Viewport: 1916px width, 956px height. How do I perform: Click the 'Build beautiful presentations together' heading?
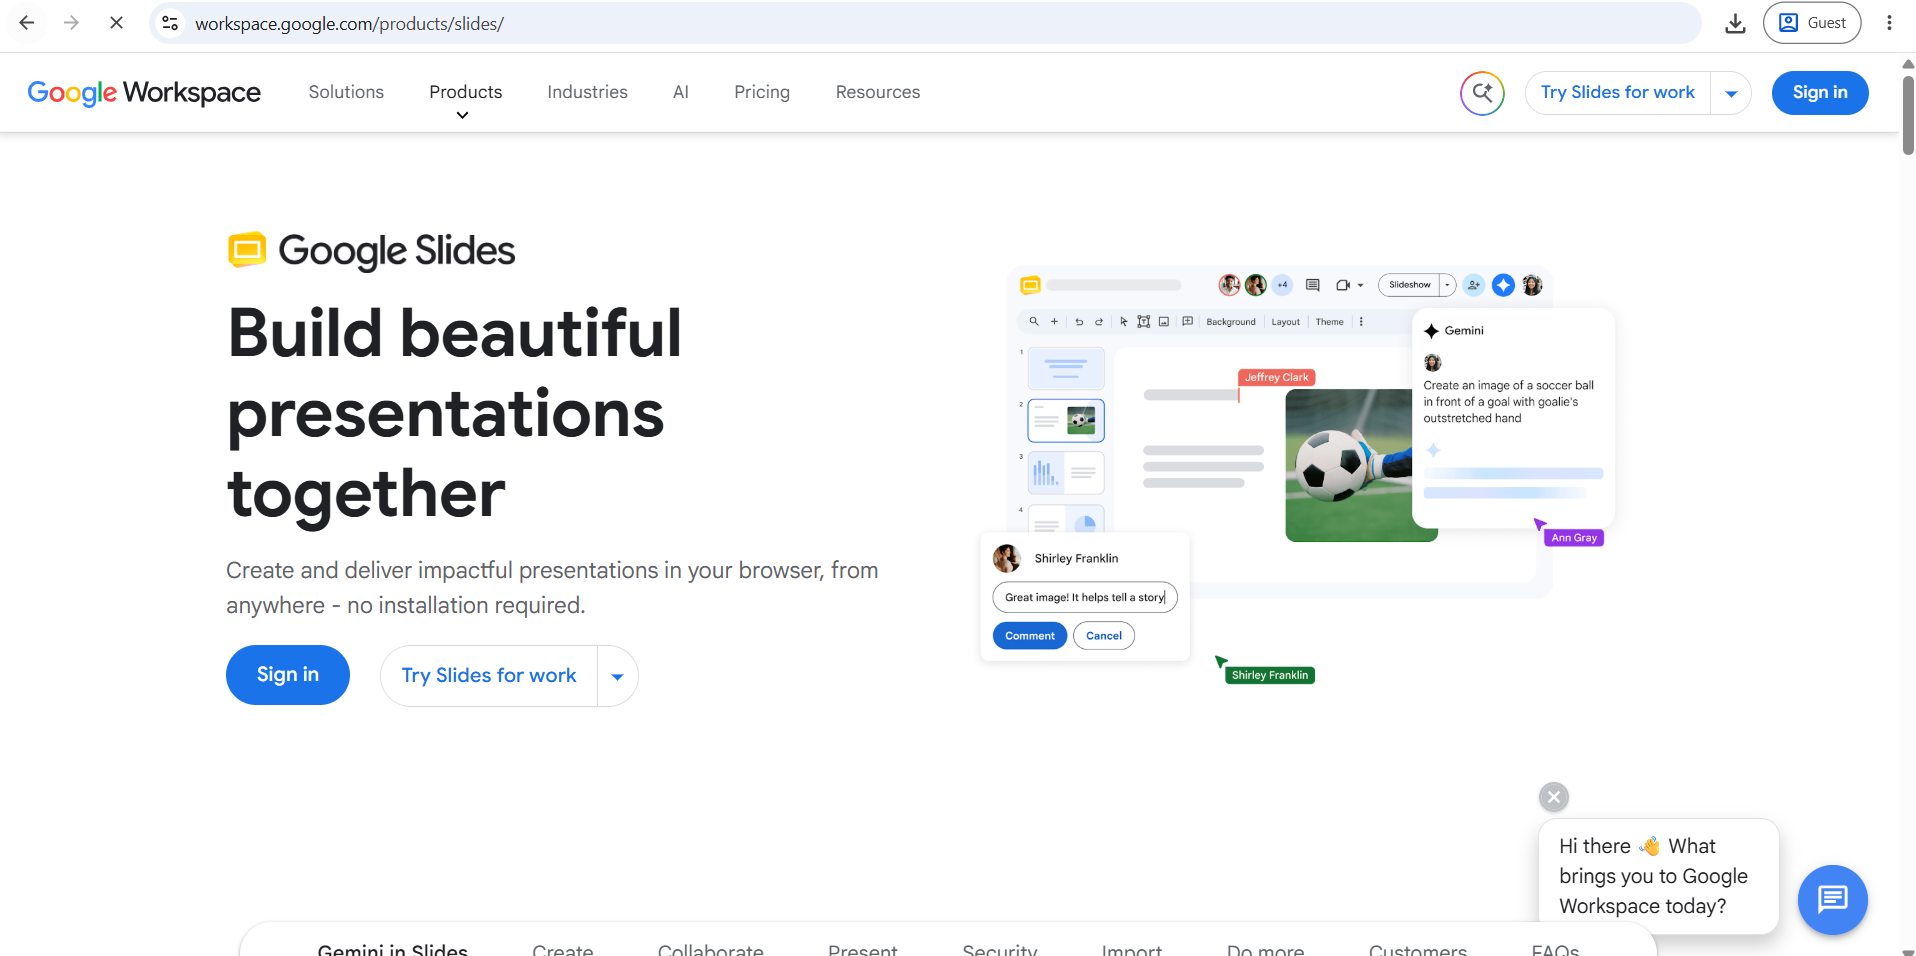tap(455, 413)
